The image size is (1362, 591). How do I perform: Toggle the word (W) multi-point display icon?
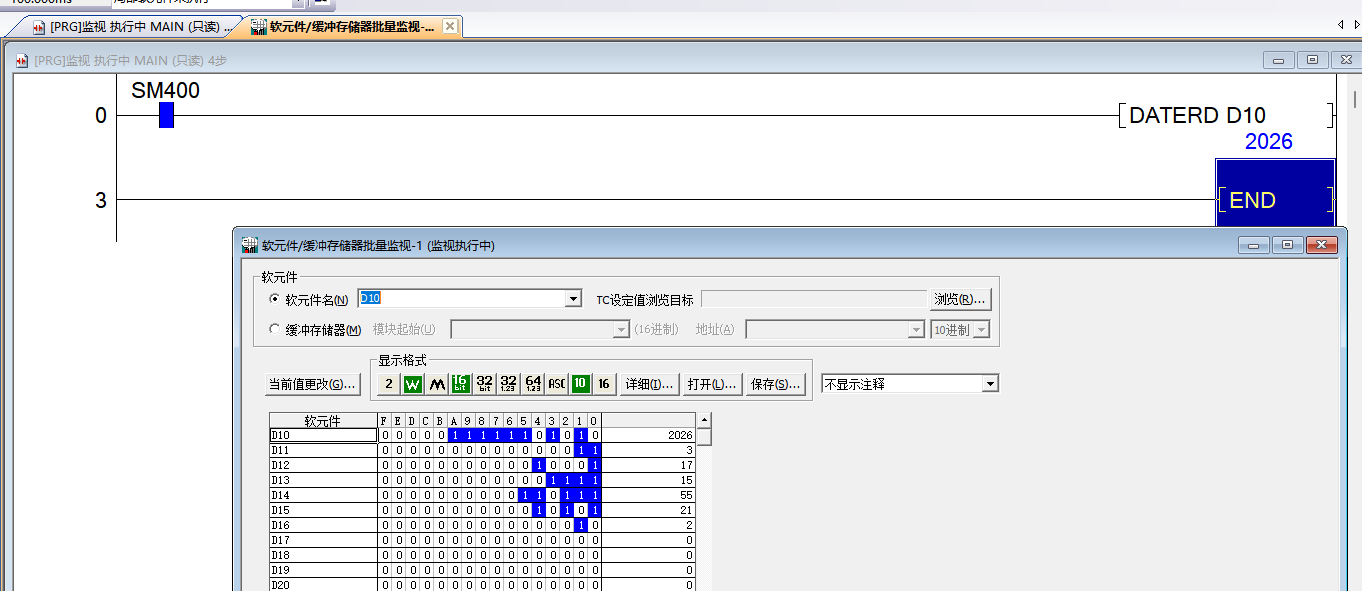pyautogui.click(x=413, y=384)
